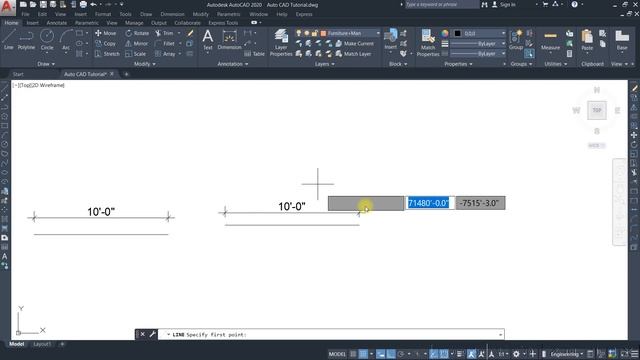Activate the Move command
The width and height of the screenshot is (640, 360).
pyautogui.click(x=105, y=33)
